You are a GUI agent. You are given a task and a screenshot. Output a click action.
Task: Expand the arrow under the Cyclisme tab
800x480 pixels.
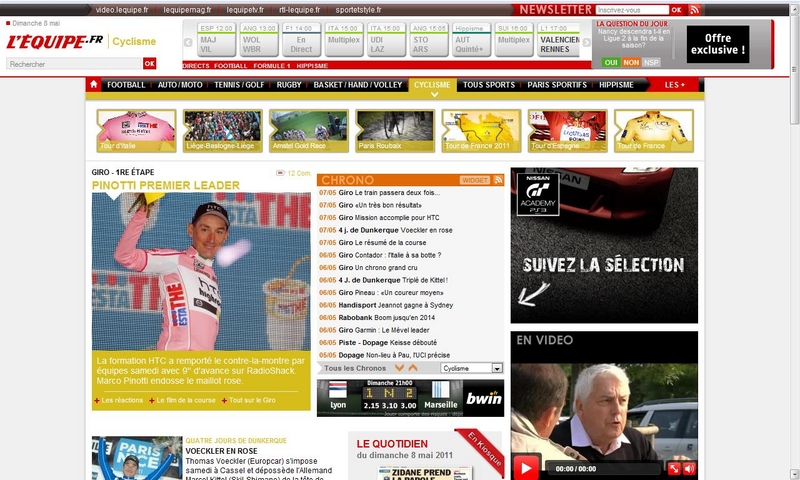click(432, 96)
